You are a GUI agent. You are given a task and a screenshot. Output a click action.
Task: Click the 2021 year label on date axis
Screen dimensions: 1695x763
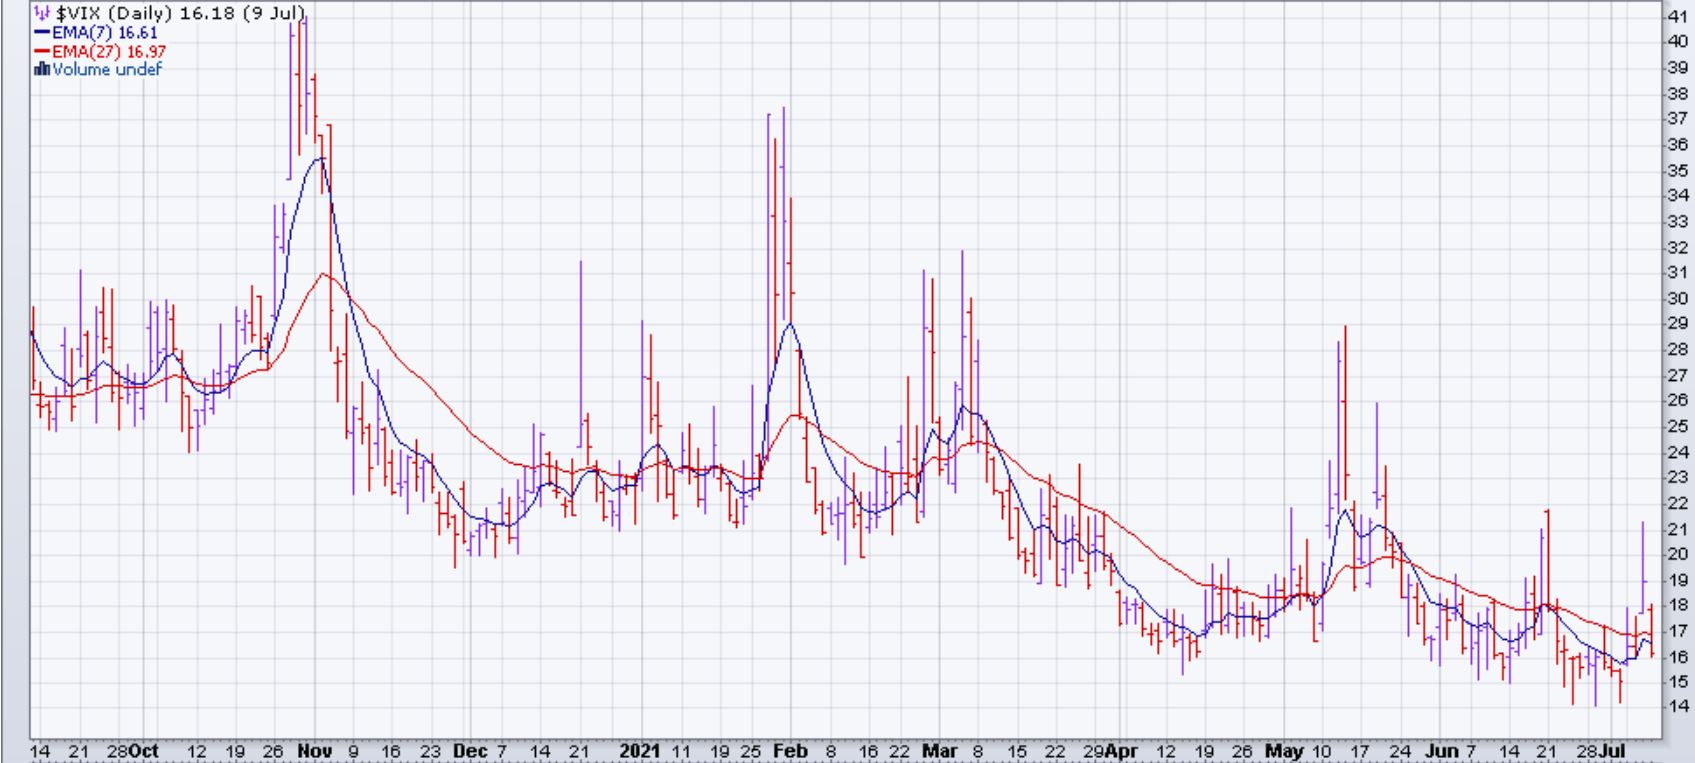point(640,751)
